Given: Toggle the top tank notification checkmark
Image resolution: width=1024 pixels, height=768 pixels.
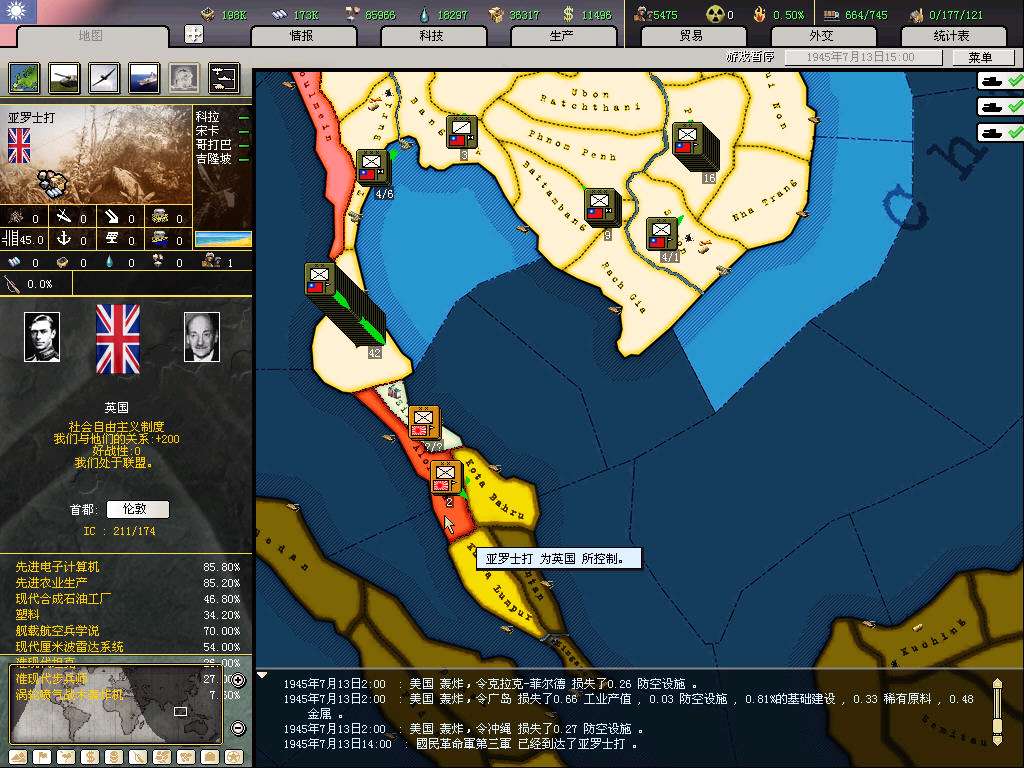Looking at the screenshot, I should (x=1000, y=81).
